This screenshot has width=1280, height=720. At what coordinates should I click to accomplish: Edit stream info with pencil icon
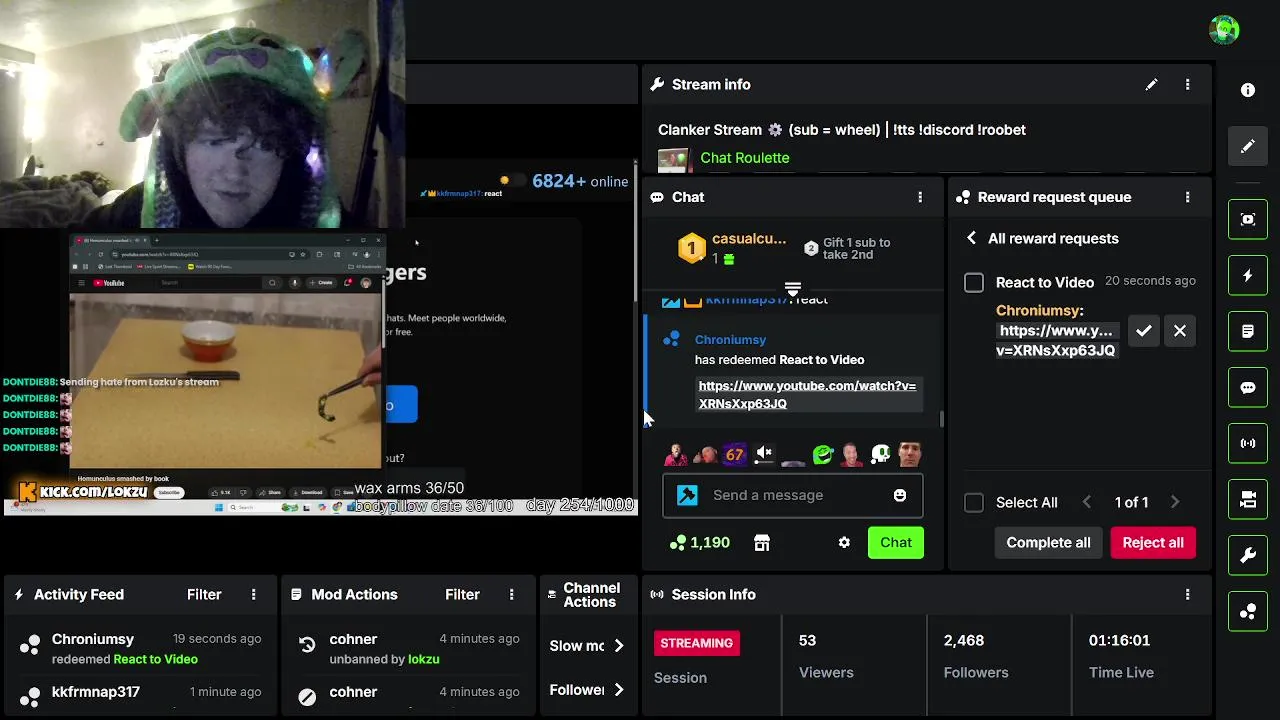point(1152,85)
